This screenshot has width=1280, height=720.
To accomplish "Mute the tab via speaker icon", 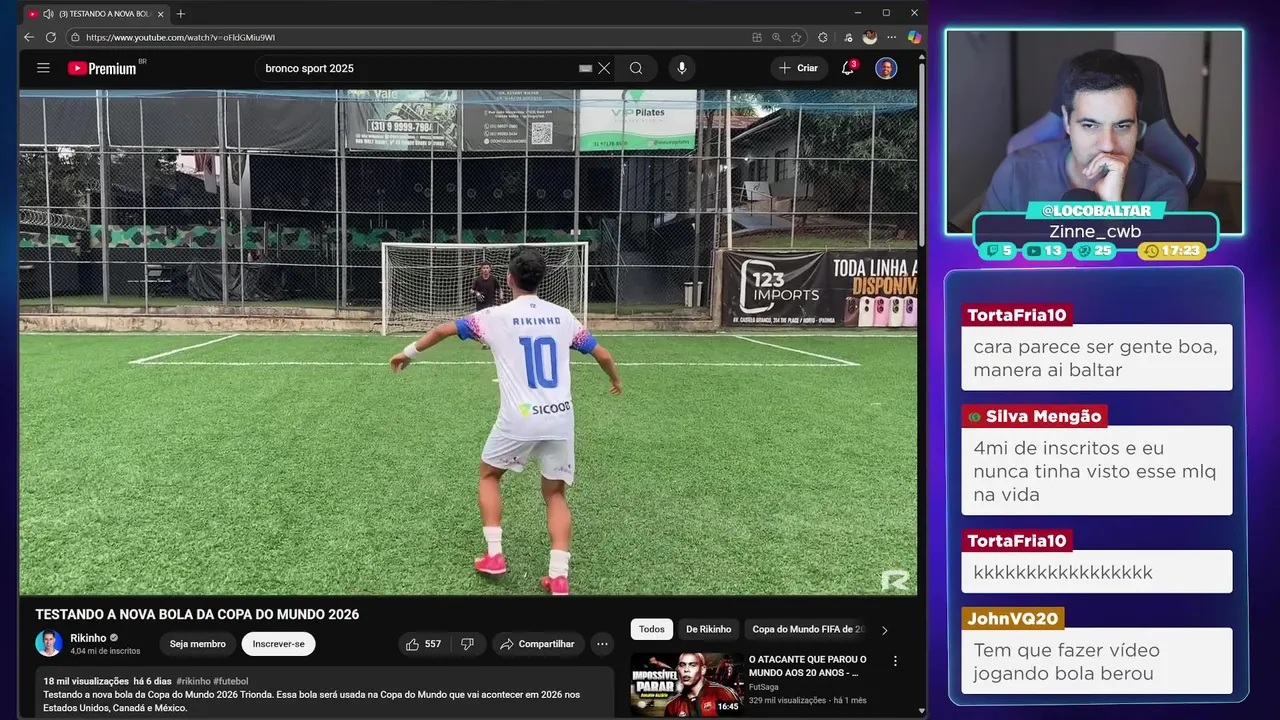I will coord(48,14).
